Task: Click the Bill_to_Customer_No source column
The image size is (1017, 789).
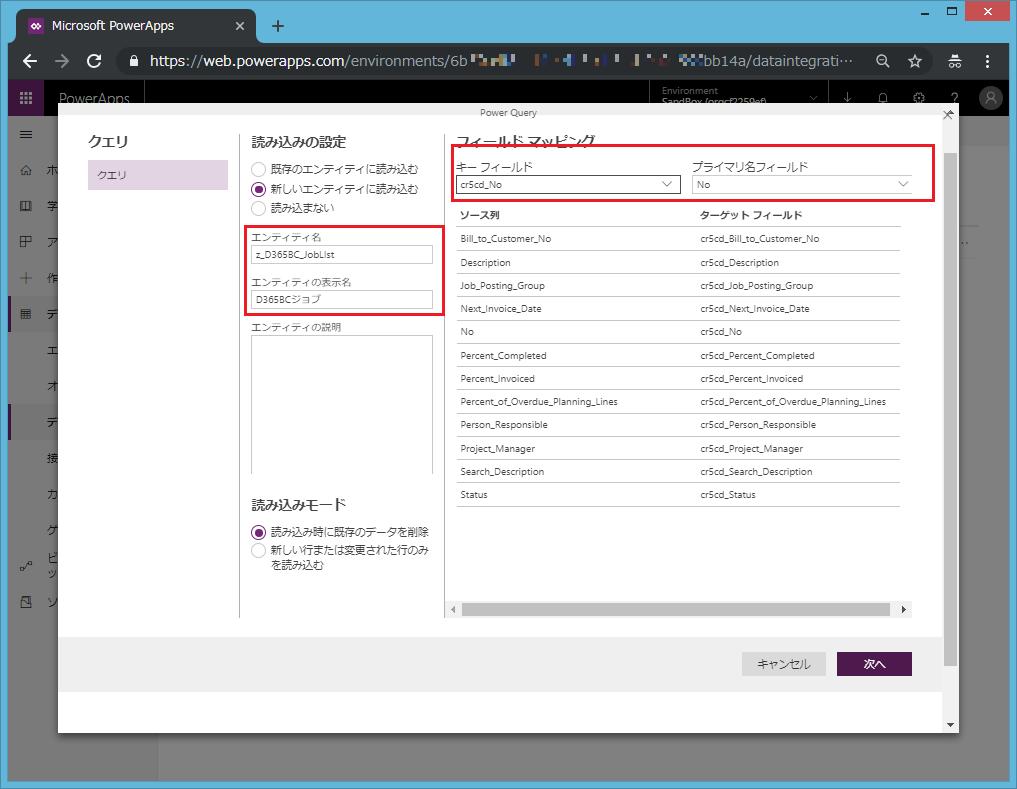Action: 506,239
